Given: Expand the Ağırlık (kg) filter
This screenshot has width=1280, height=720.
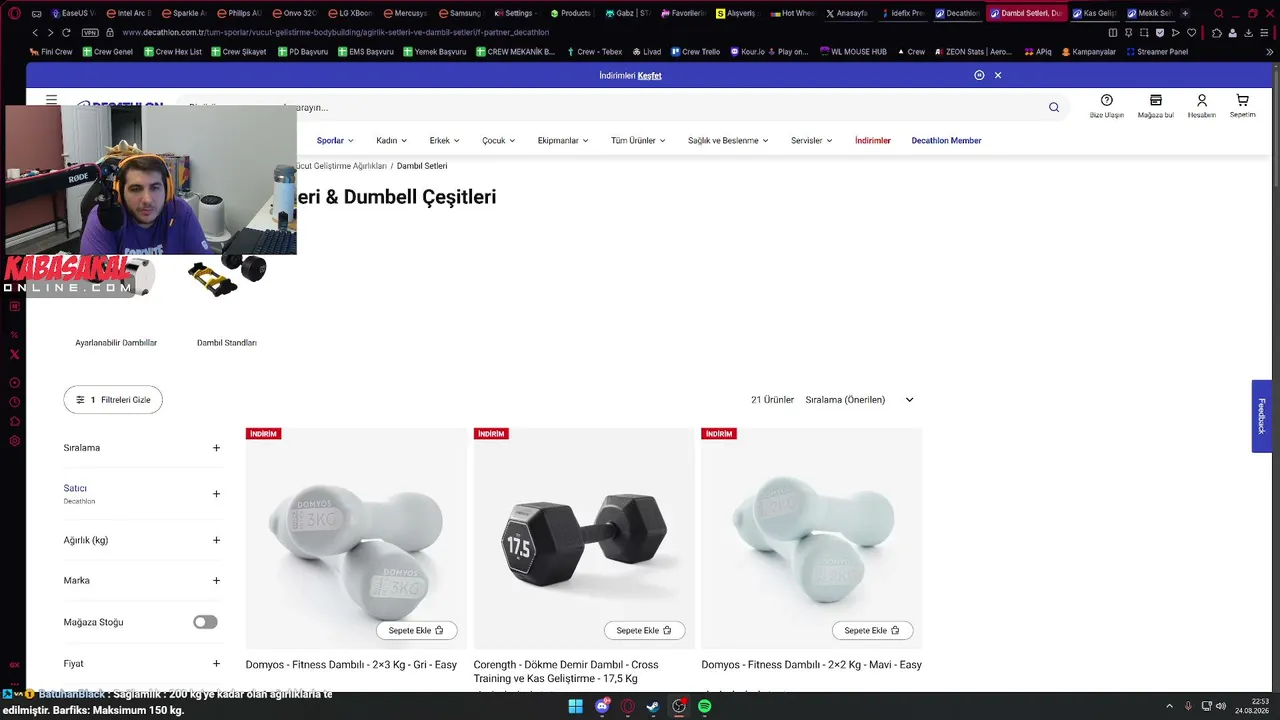Looking at the screenshot, I should 142,540.
